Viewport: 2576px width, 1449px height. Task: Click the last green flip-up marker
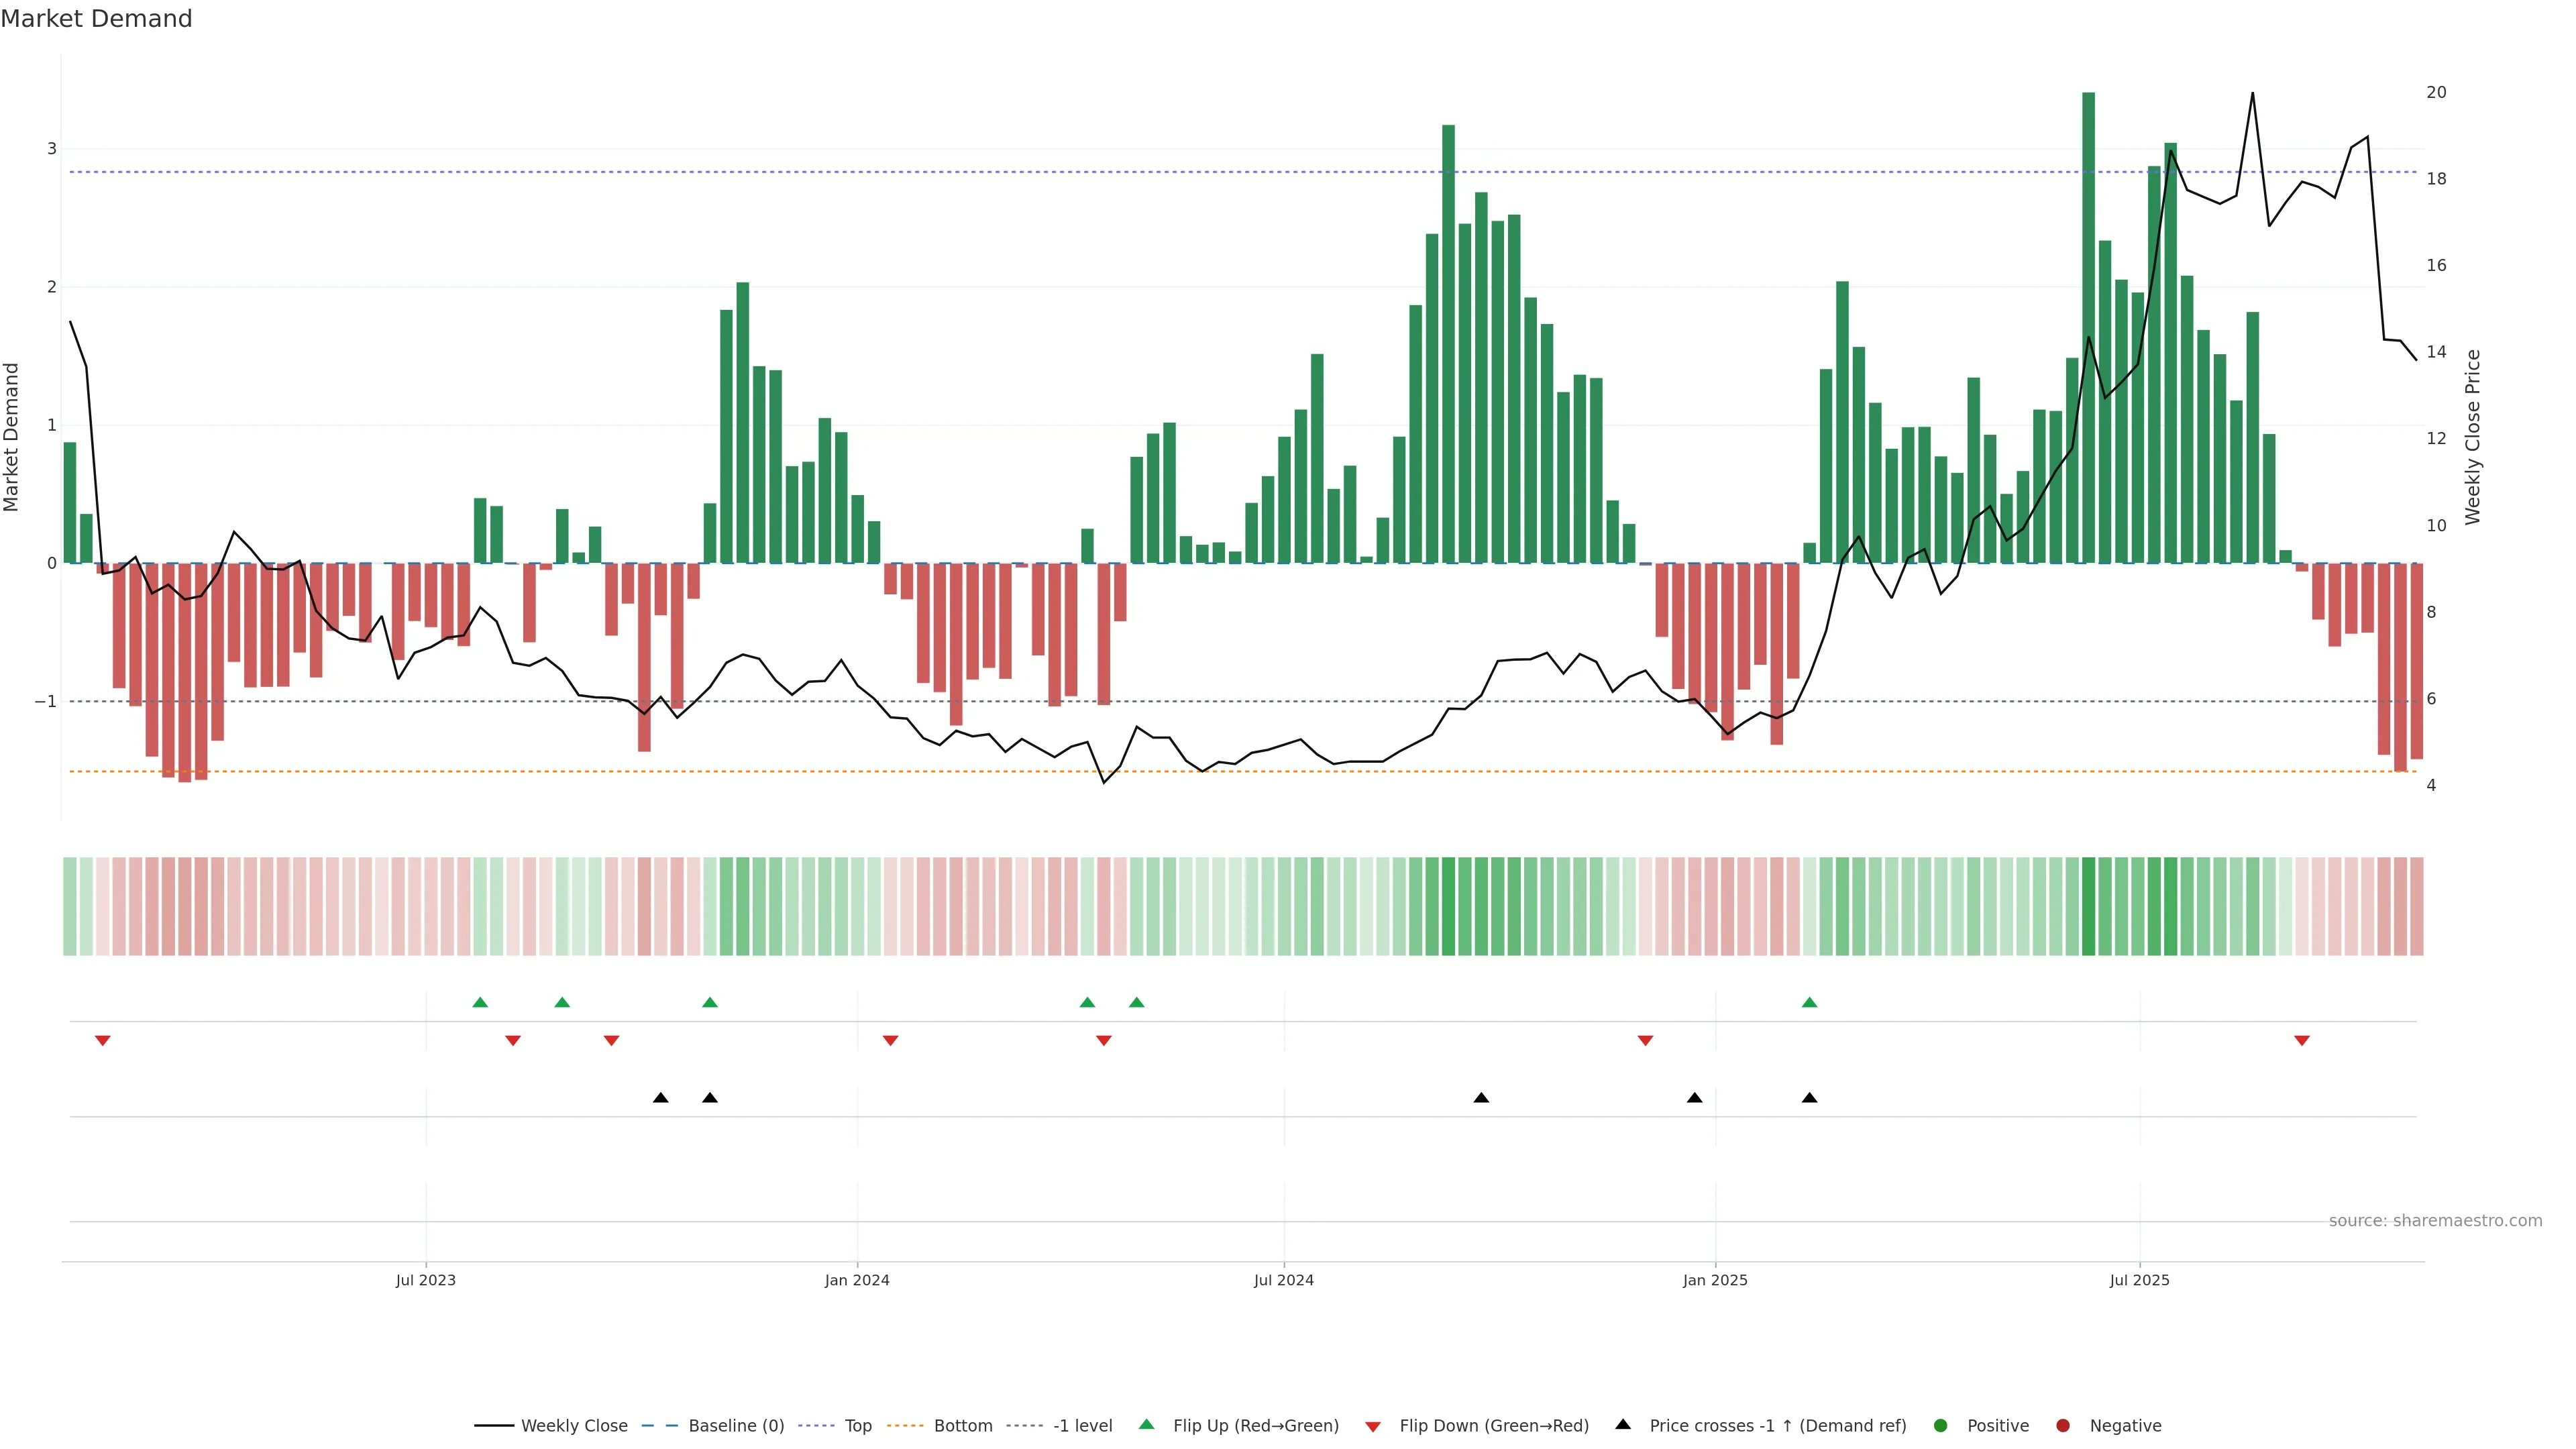1809,1002
